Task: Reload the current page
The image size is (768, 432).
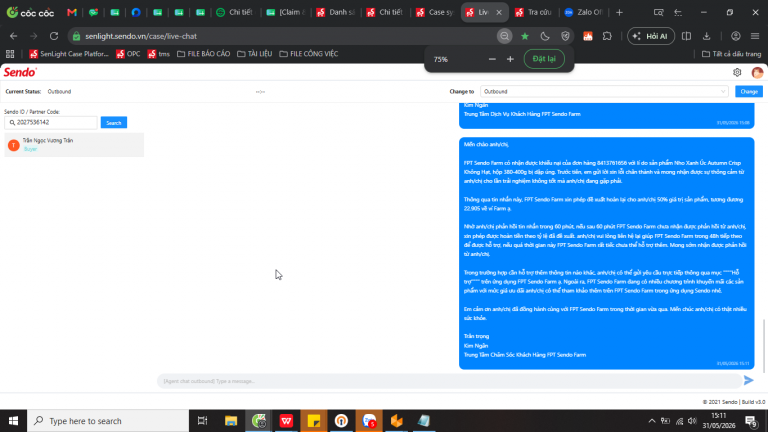Action: [x=54, y=36]
